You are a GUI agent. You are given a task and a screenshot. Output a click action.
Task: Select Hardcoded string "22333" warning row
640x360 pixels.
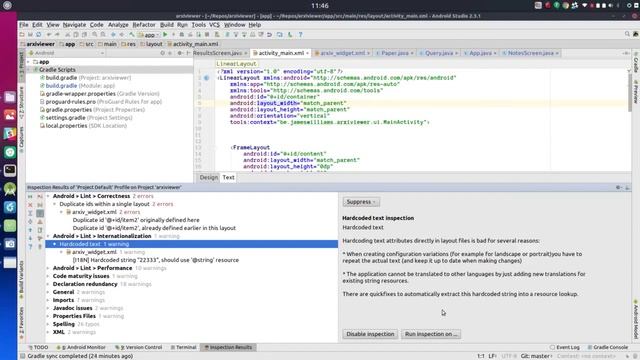(156, 260)
